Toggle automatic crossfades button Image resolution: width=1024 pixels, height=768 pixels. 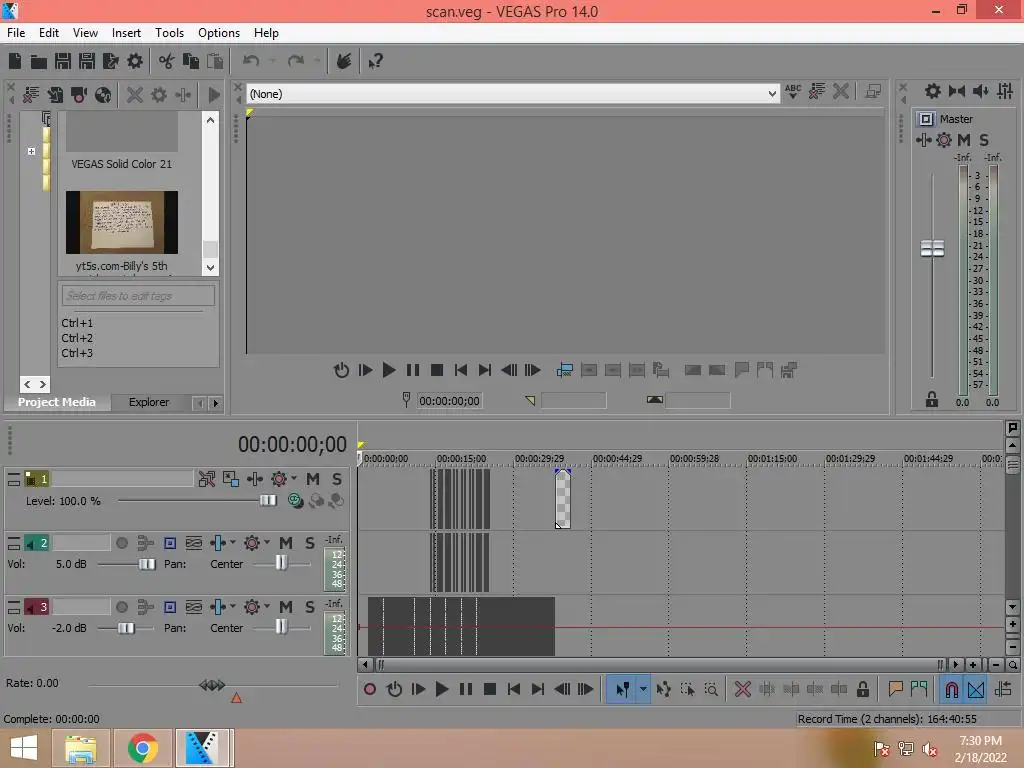tap(976, 689)
